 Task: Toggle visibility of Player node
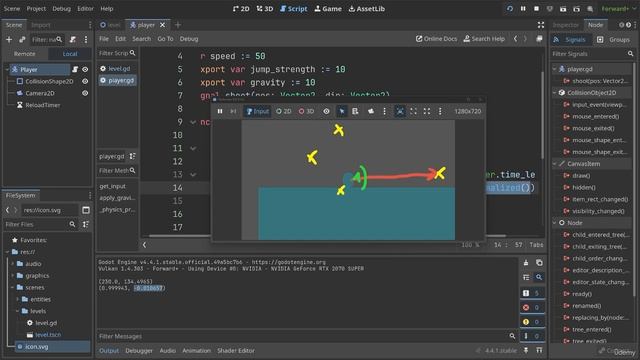coord(85,69)
